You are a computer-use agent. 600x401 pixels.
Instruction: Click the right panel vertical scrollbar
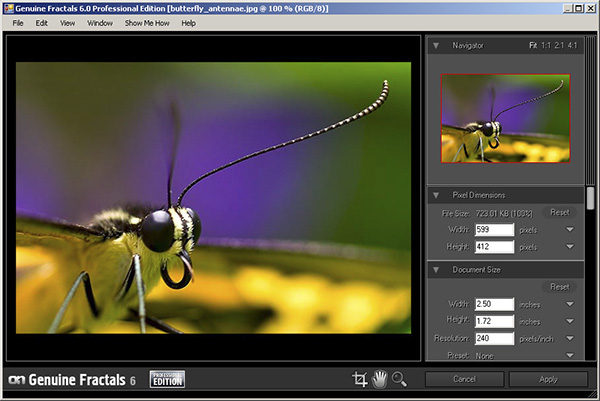590,200
